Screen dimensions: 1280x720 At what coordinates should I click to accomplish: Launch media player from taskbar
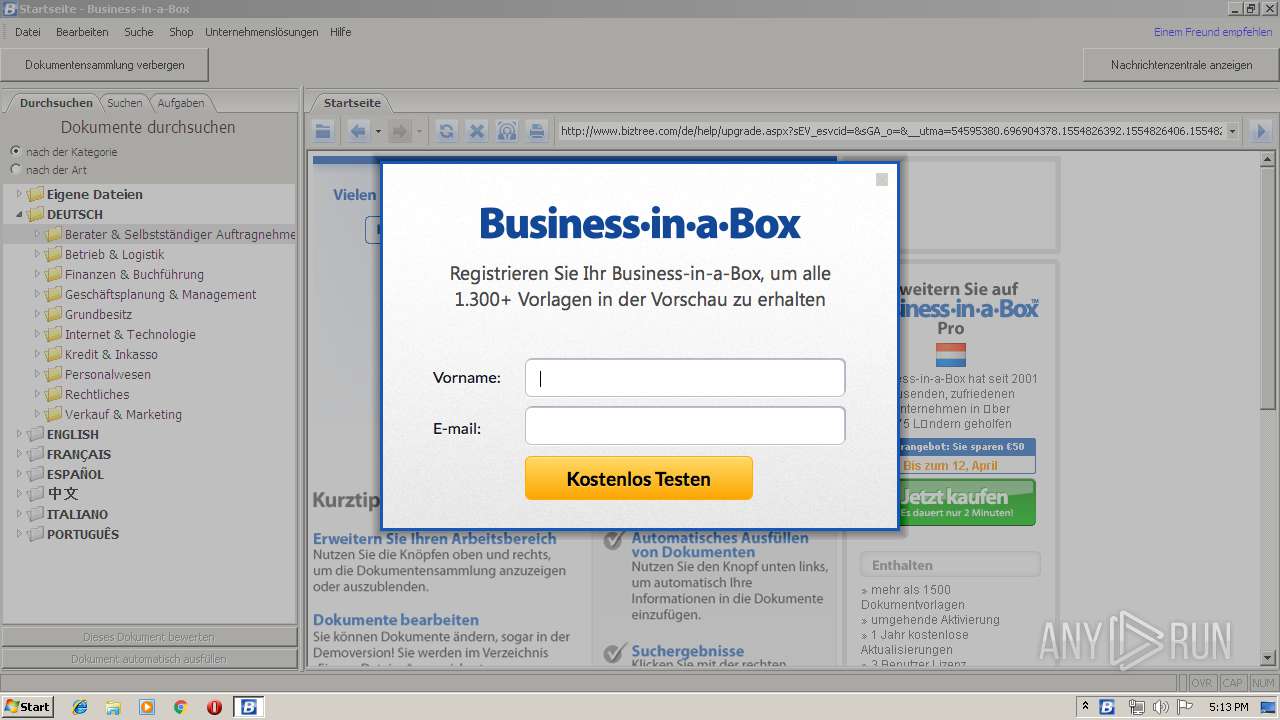click(147, 707)
